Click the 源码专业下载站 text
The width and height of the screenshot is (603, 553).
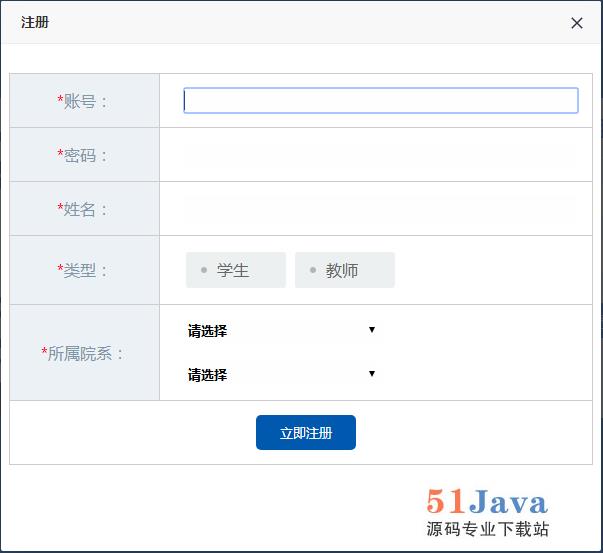(x=487, y=529)
